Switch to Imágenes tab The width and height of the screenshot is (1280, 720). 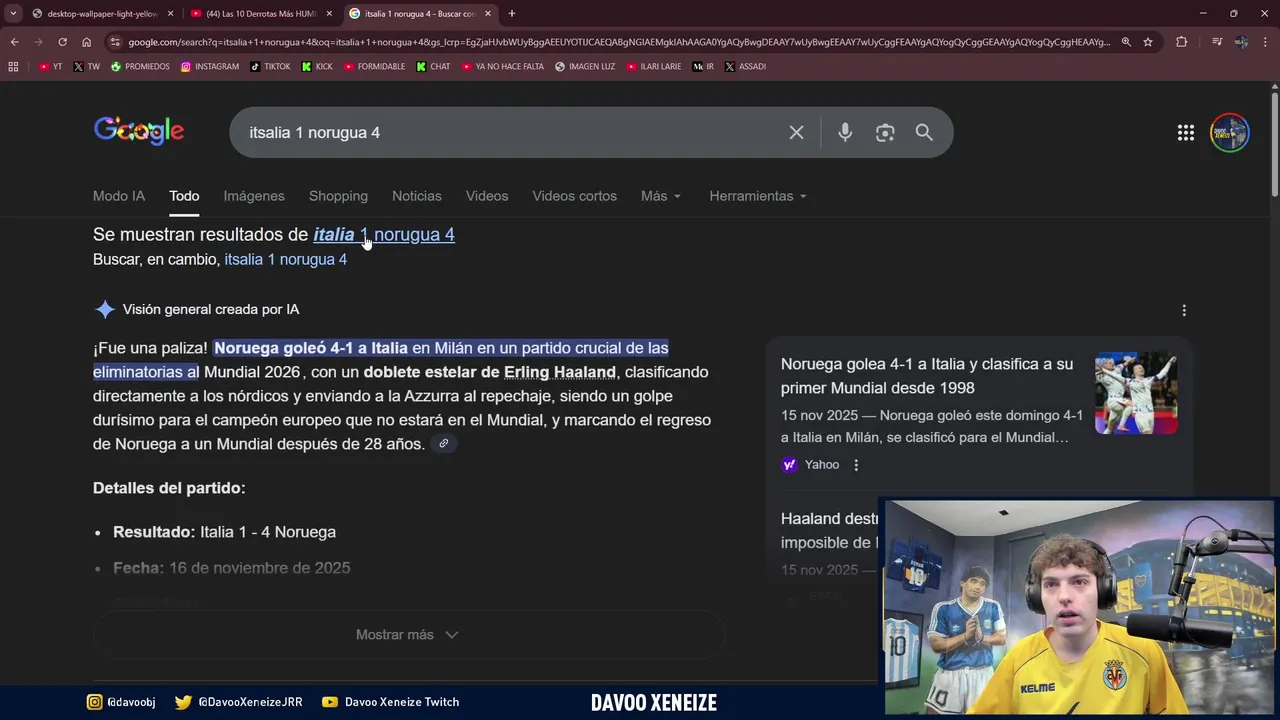click(x=254, y=196)
